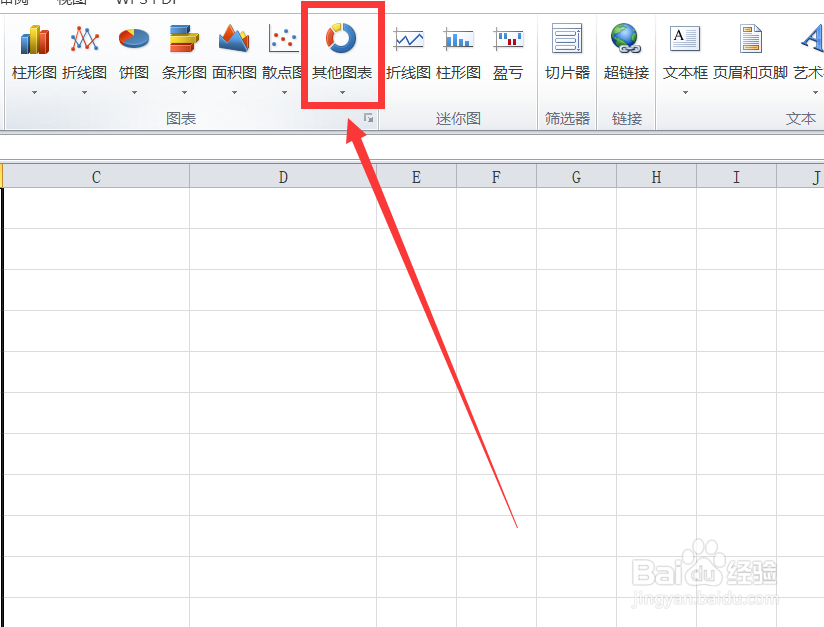Select column header D in the worksheet

pyautogui.click(x=283, y=175)
